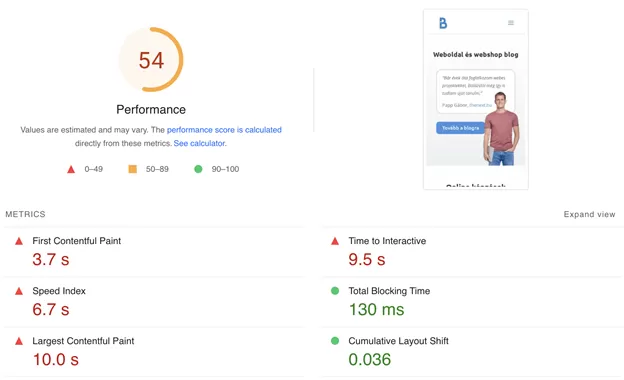Click the 'Weboldal és webshop blog' heading in preview
Image resolution: width=624 pixels, height=380 pixels.
tap(476, 55)
